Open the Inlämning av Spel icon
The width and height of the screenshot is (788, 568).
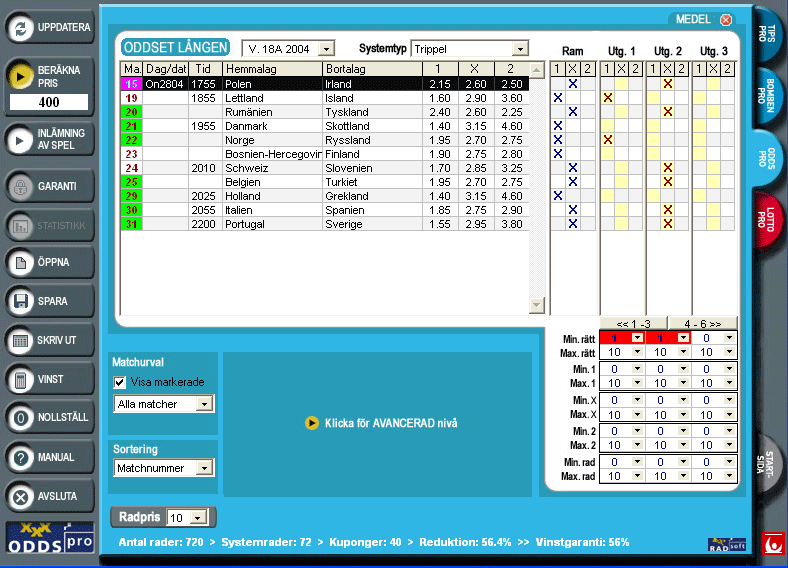click(x=20, y=140)
